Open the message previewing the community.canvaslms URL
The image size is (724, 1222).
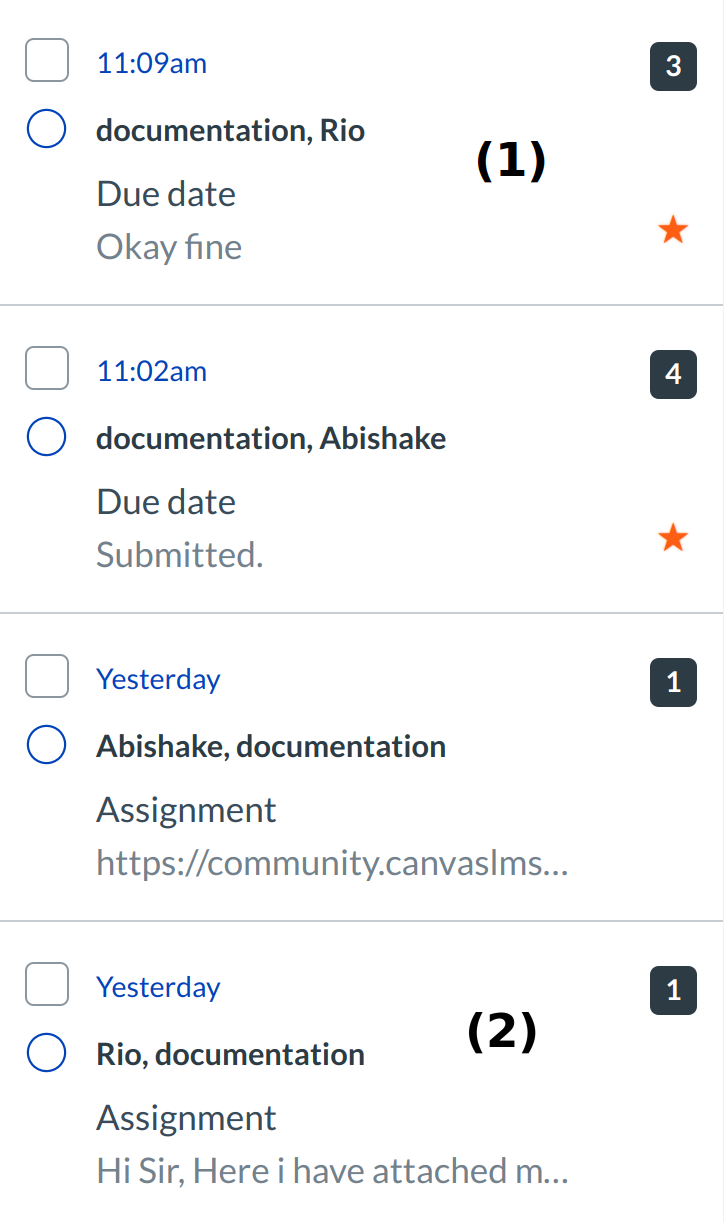[x=332, y=863]
